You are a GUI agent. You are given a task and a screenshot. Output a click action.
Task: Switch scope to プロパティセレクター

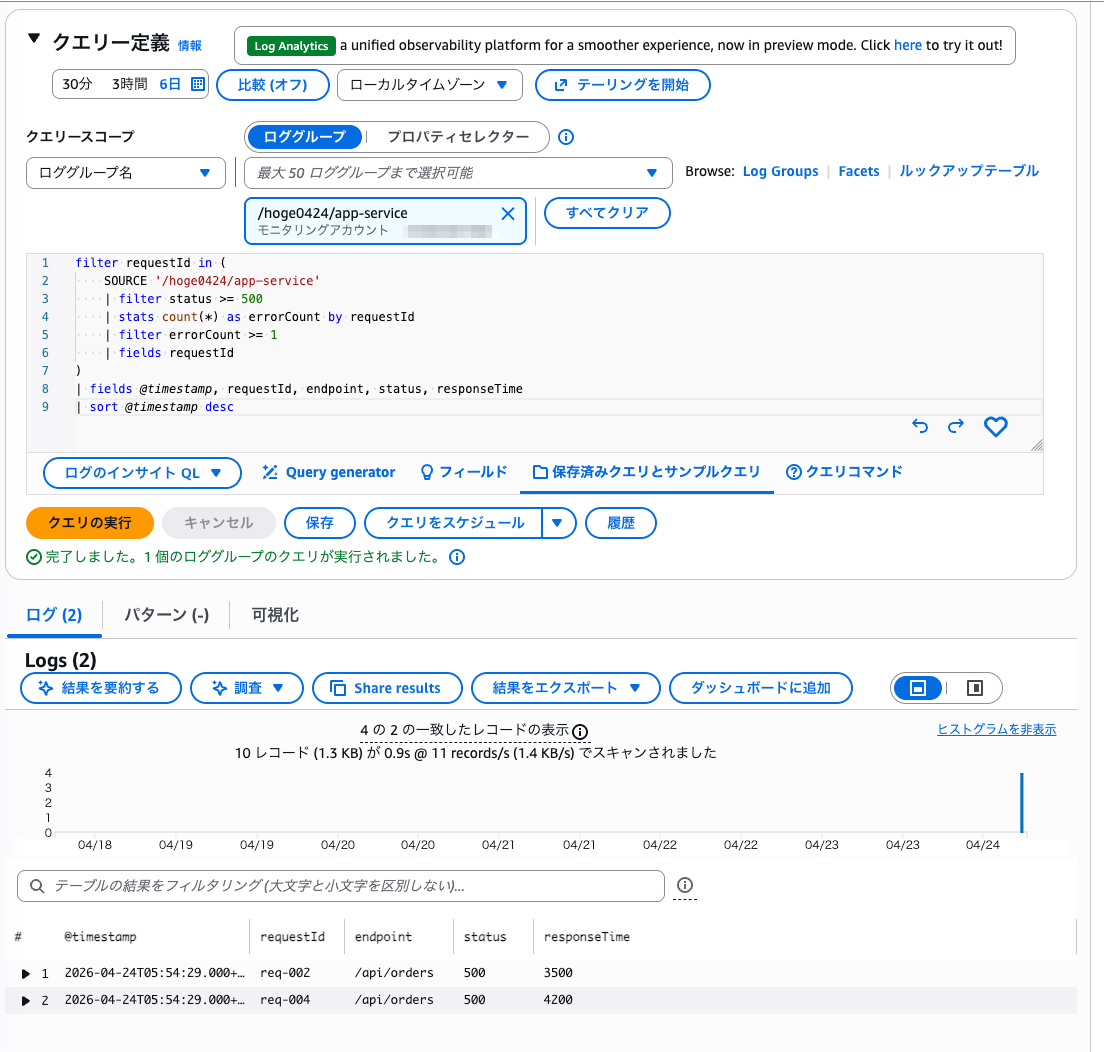pyautogui.click(x=455, y=137)
